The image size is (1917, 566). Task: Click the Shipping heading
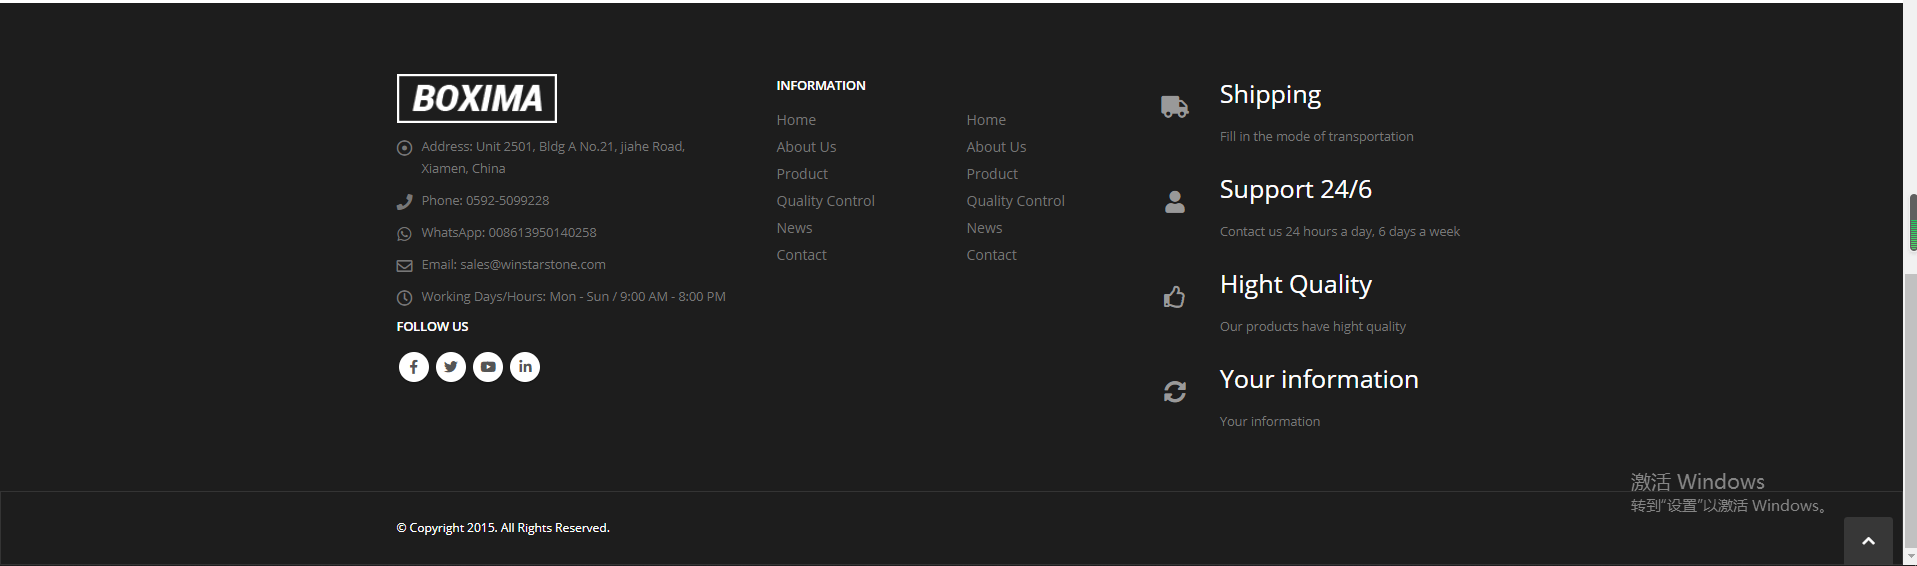(1270, 95)
